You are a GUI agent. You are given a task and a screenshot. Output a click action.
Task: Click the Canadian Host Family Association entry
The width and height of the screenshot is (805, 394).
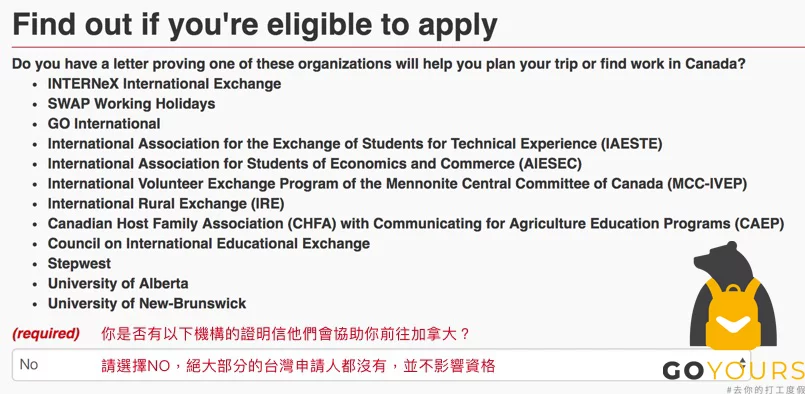point(416,224)
